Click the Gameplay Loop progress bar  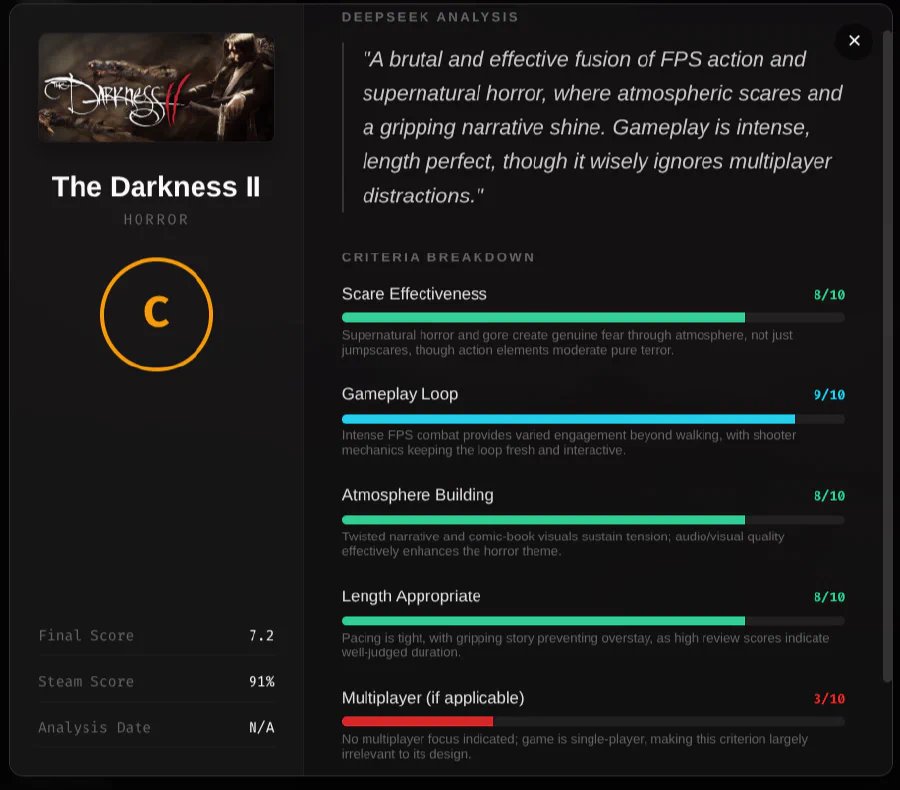(x=593, y=418)
